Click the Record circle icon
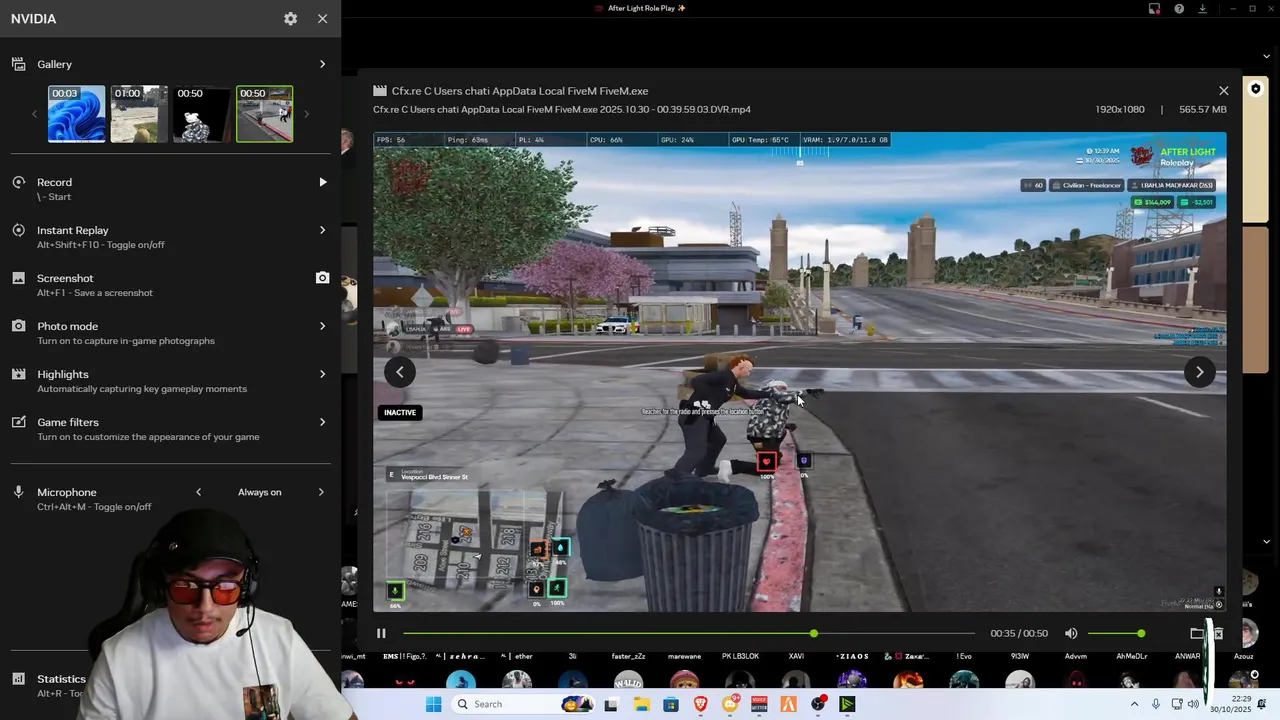 18,182
